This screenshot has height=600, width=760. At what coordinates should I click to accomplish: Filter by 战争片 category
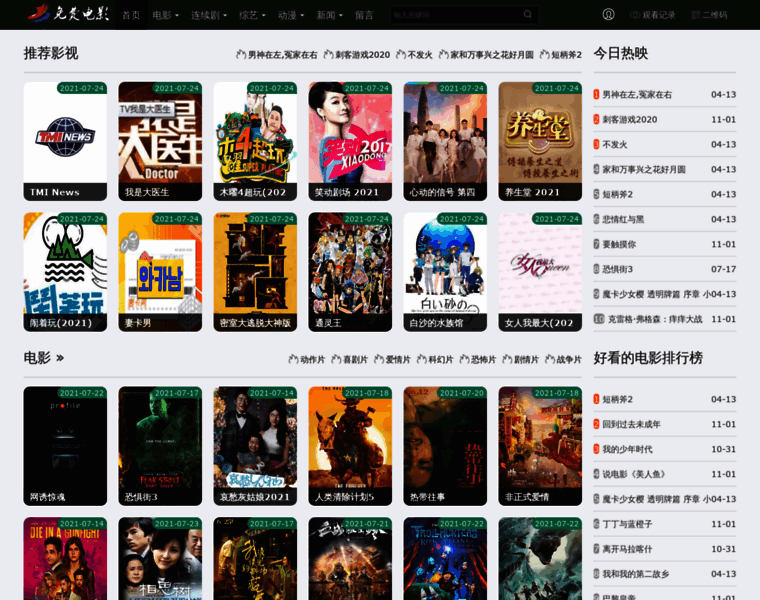[x=563, y=360]
